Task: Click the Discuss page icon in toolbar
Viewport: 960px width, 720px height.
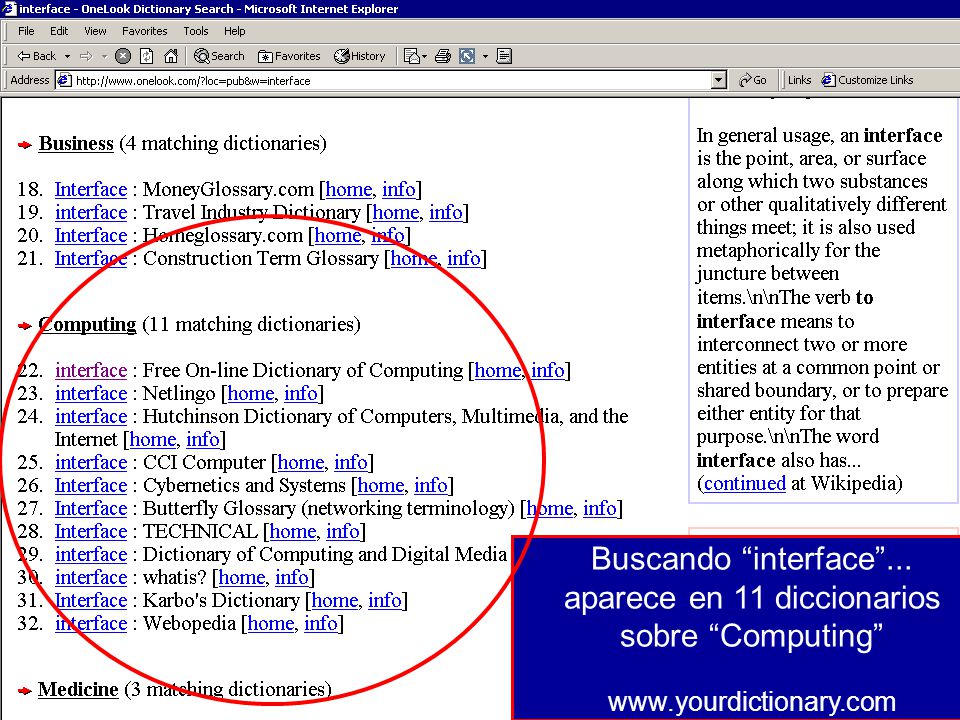Action: coord(504,56)
